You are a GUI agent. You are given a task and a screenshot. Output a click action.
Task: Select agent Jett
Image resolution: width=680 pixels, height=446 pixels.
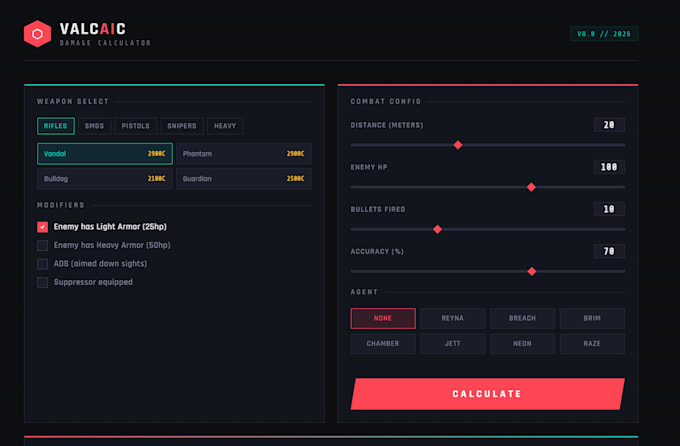point(452,344)
